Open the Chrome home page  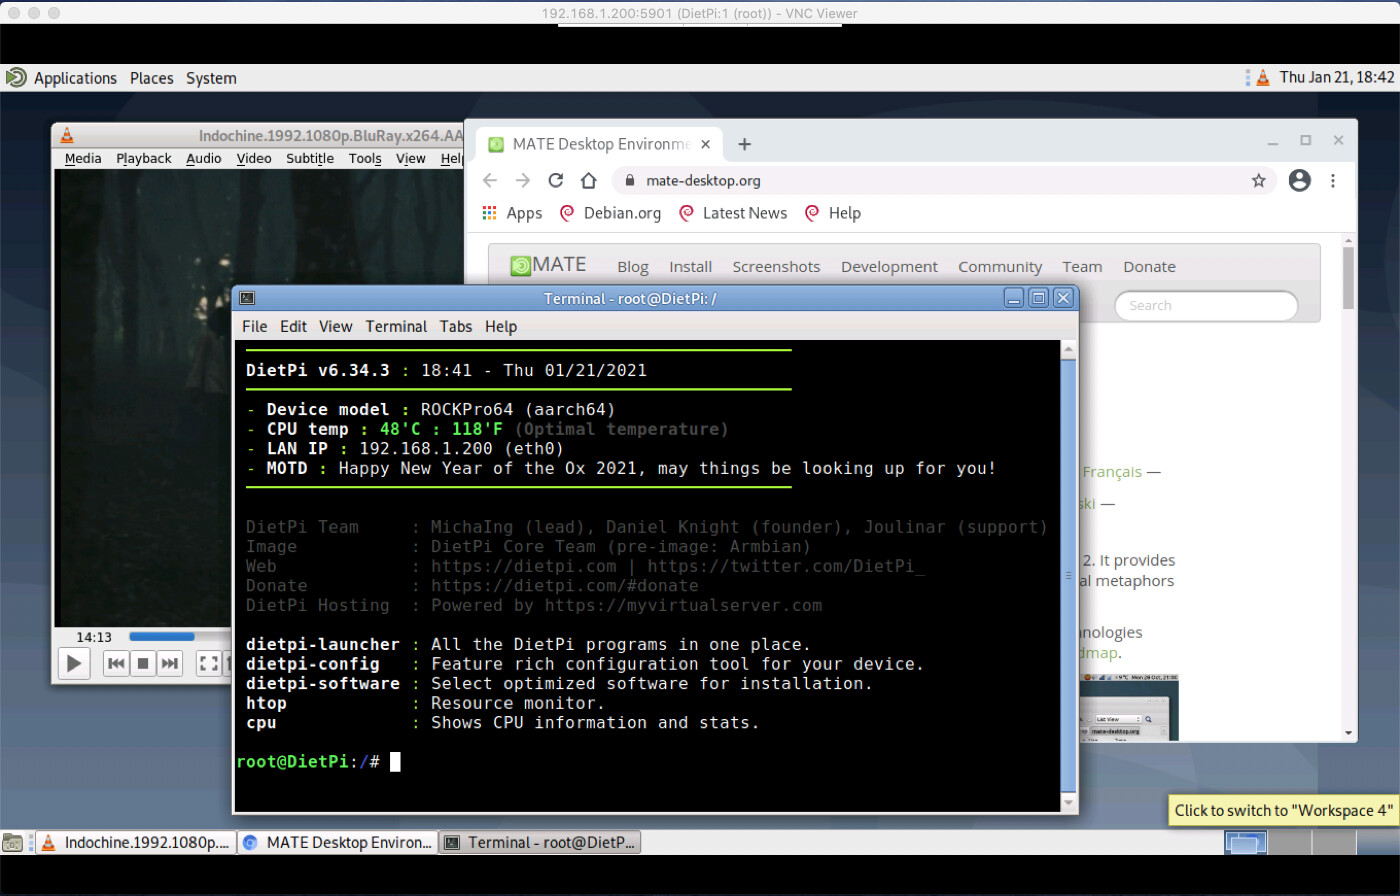(589, 180)
